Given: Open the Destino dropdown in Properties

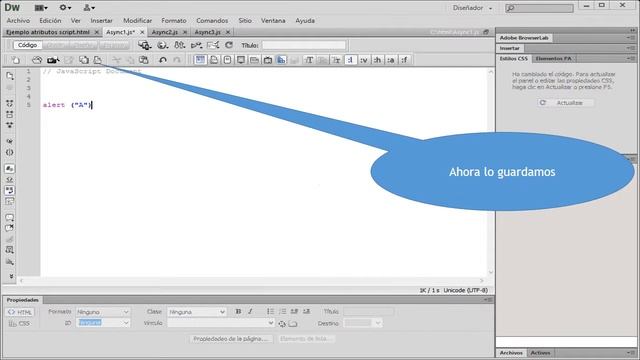Looking at the screenshot, I should [362, 323].
